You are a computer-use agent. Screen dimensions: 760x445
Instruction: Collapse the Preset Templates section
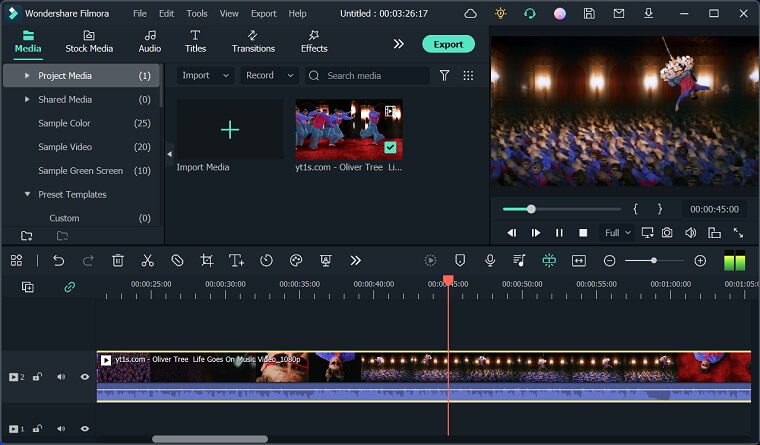(x=27, y=194)
